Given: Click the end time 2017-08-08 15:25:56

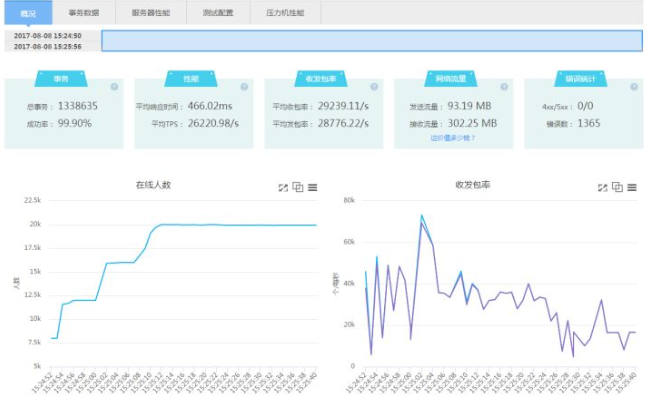Looking at the screenshot, I should 48,46.
